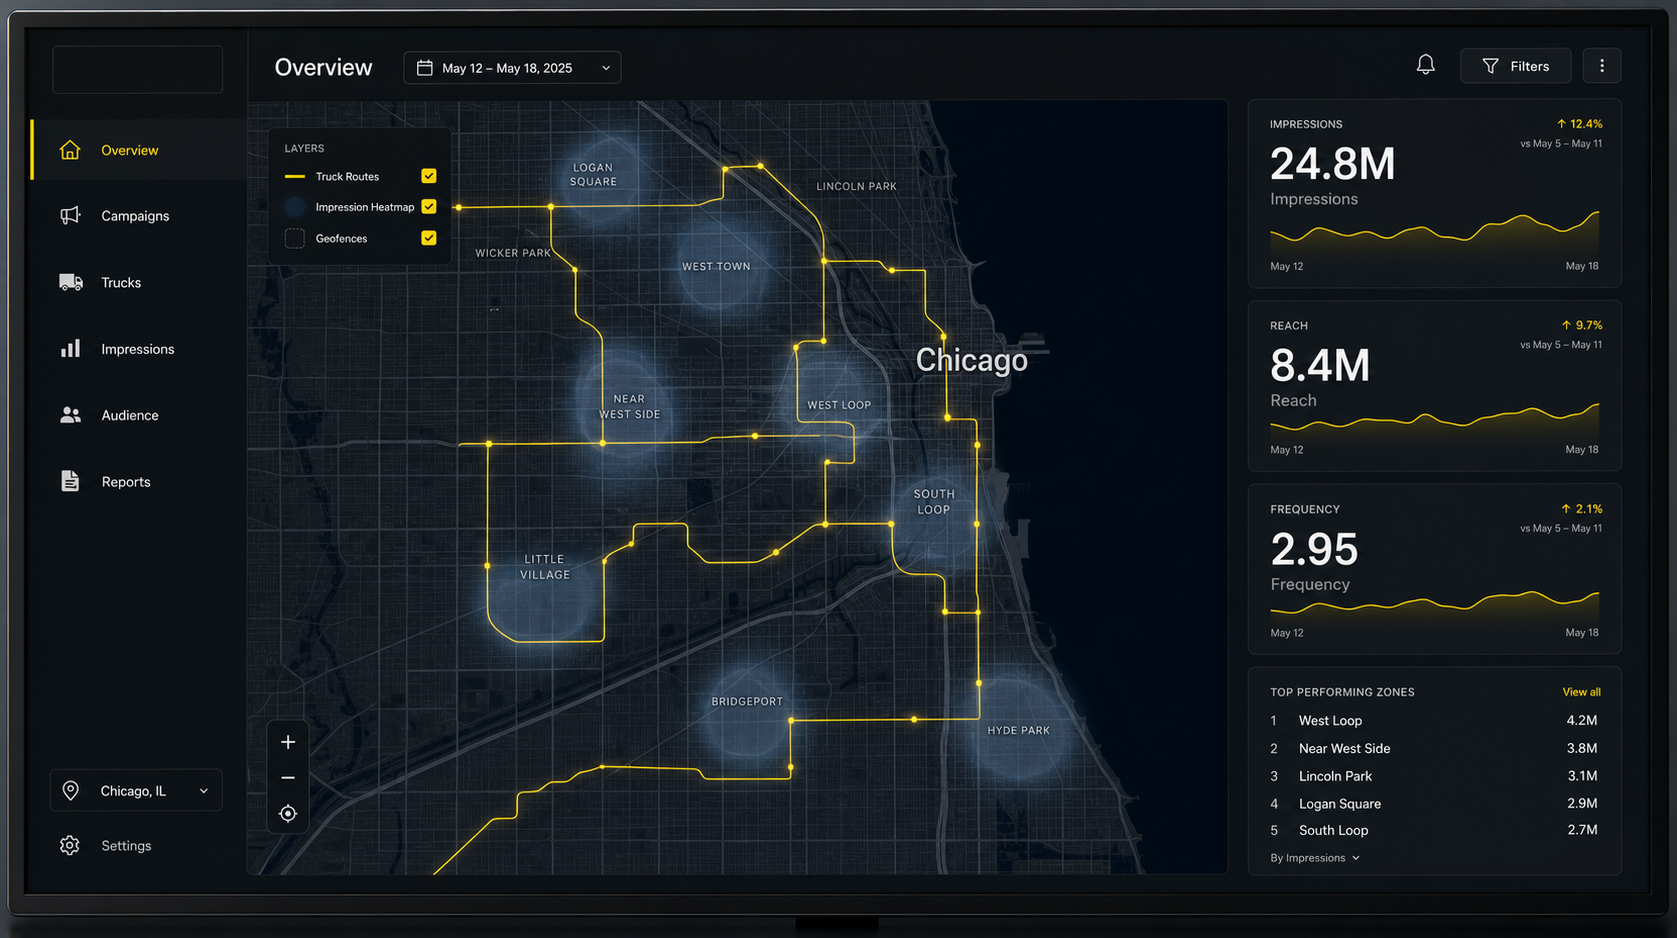This screenshot has width=1677, height=938.
Task: Click the location pin icon beside Chicago, IL
Action: pyautogui.click(x=71, y=791)
